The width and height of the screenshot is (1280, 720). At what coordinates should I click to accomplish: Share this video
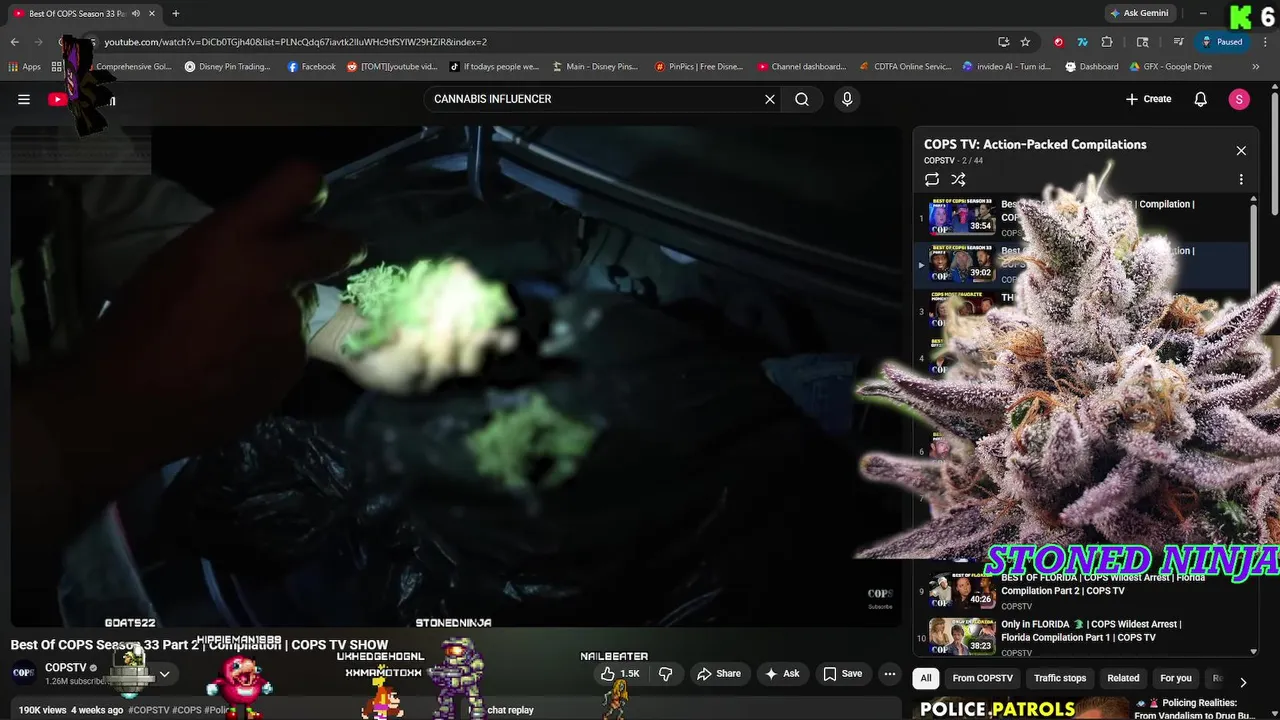pos(719,674)
